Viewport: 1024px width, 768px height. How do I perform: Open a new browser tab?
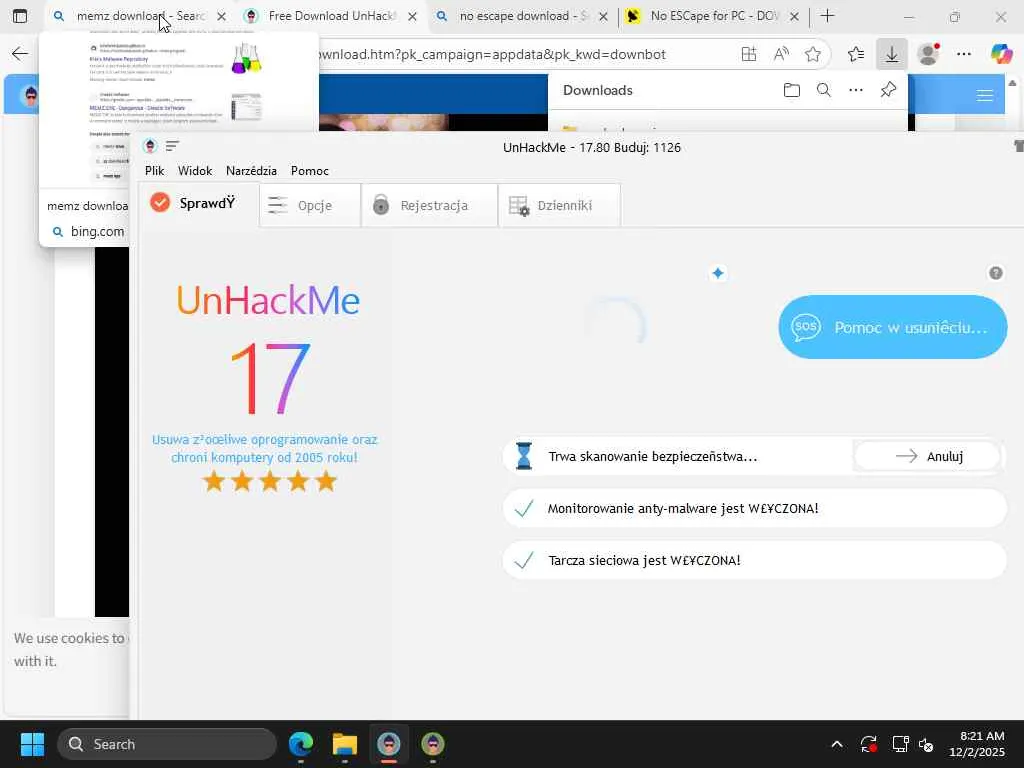click(827, 16)
